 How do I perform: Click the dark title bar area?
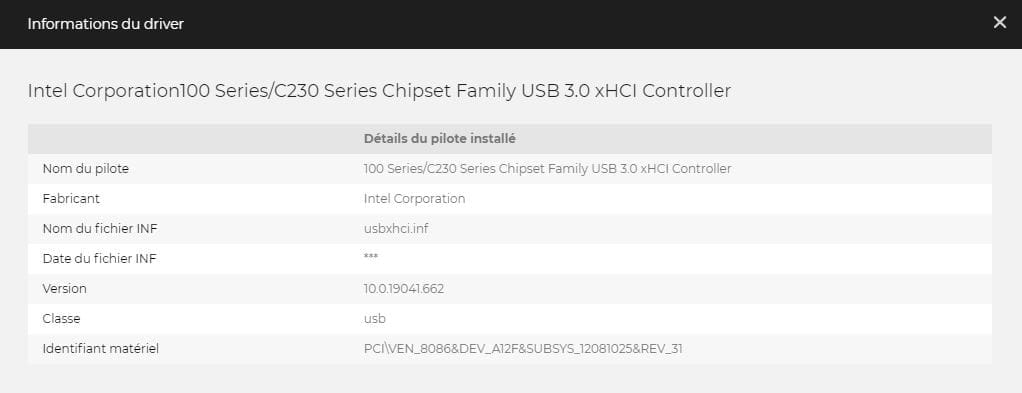click(511, 24)
